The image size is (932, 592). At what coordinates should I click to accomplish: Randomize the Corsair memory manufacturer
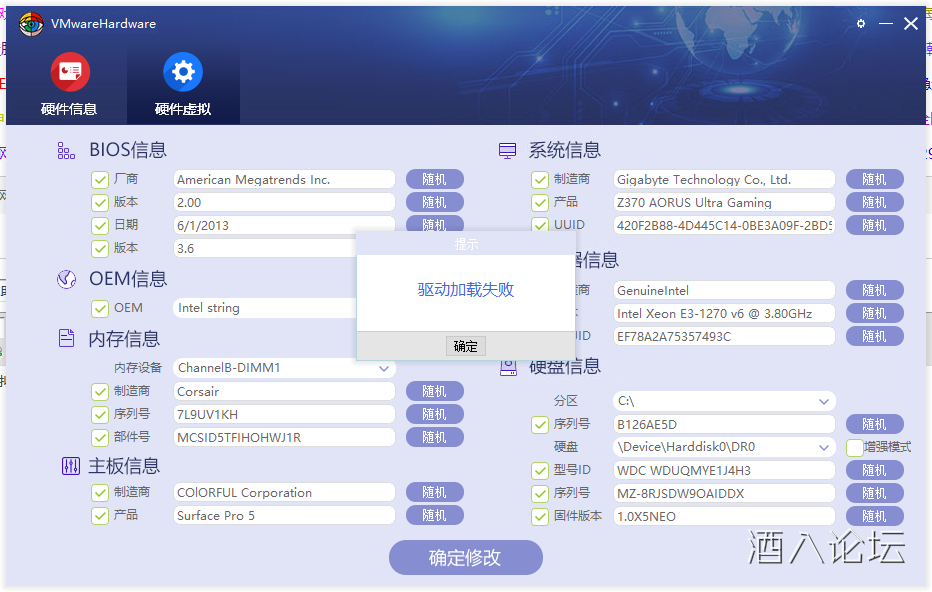(x=434, y=392)
